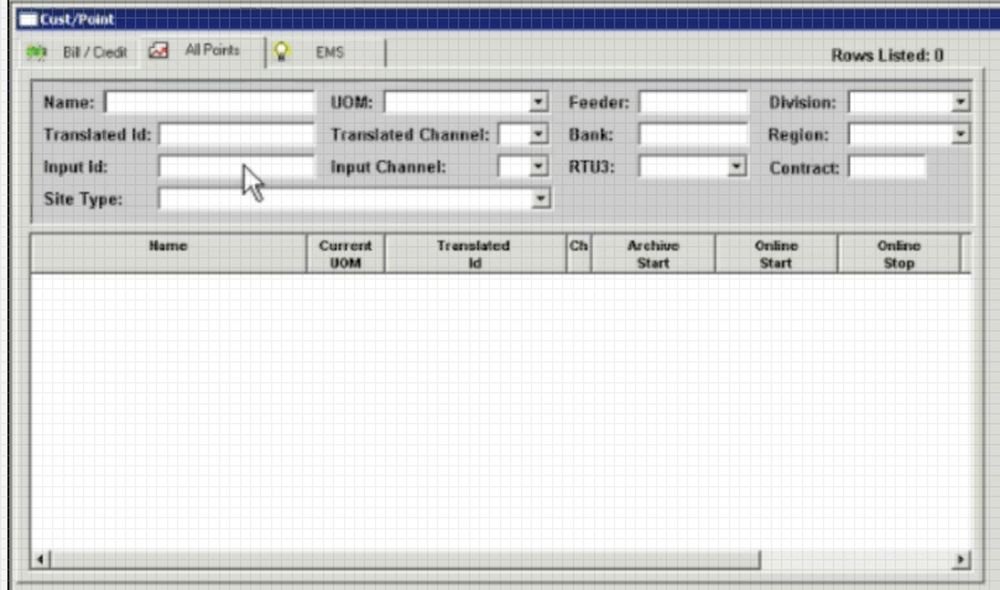This screenshot has width=1000, height=590.
Task: Expand the RTU3 dropdown
Action: click(737, 167)
